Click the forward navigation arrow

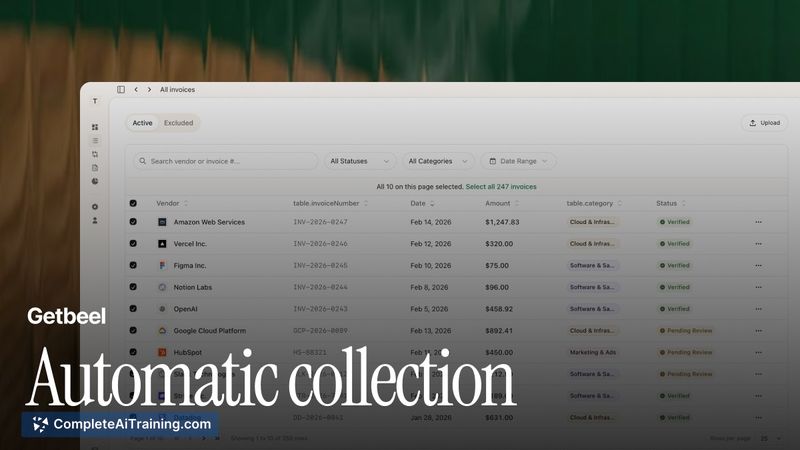[149, 90]
